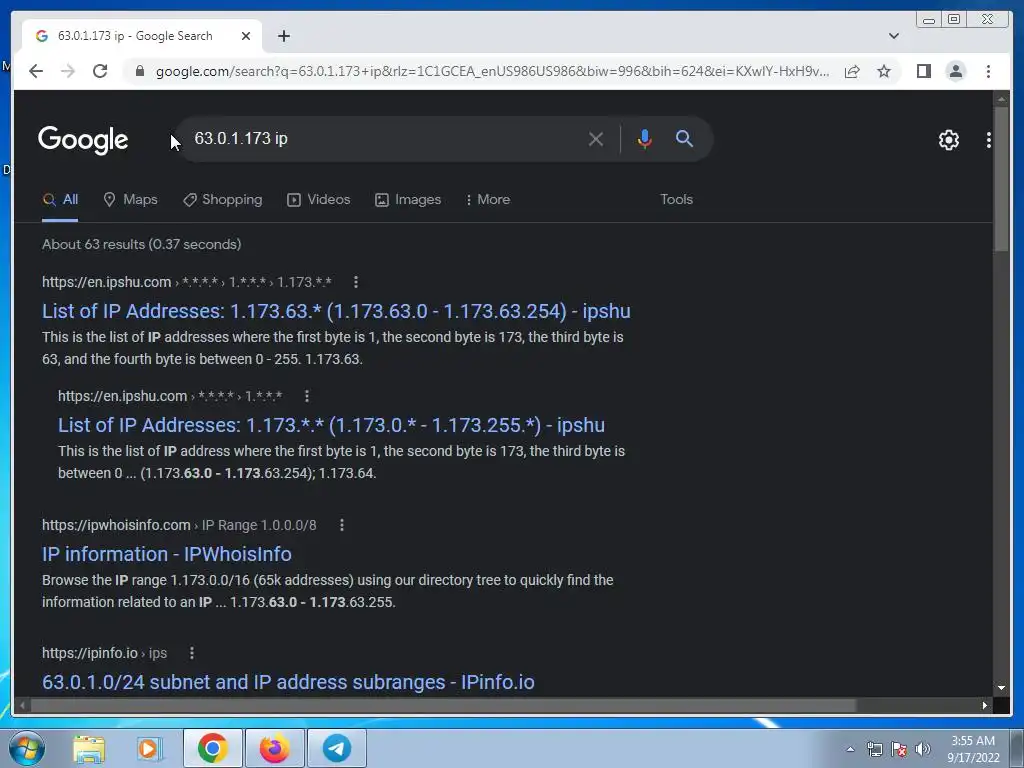Open the Chrome profile avatar menu
1024x768 pixels.
coord(955,71)
